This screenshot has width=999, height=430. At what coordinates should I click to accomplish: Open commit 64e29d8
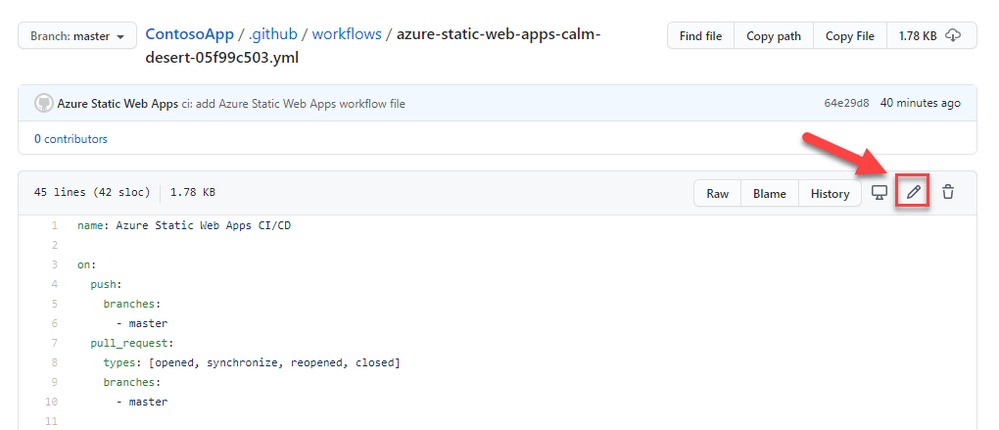point(846,103)
